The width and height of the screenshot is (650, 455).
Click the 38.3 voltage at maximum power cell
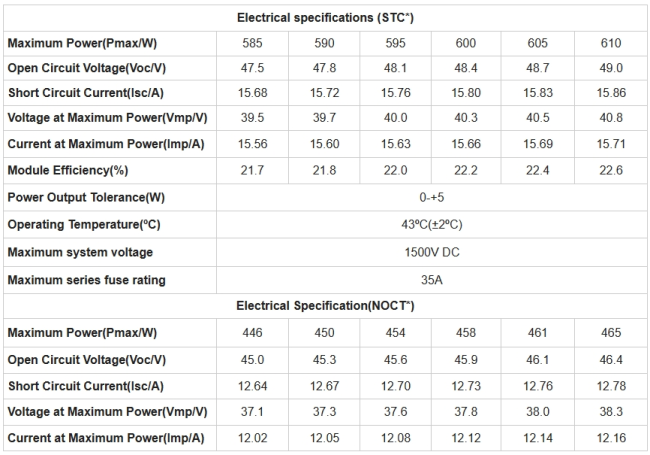(612, 411)
